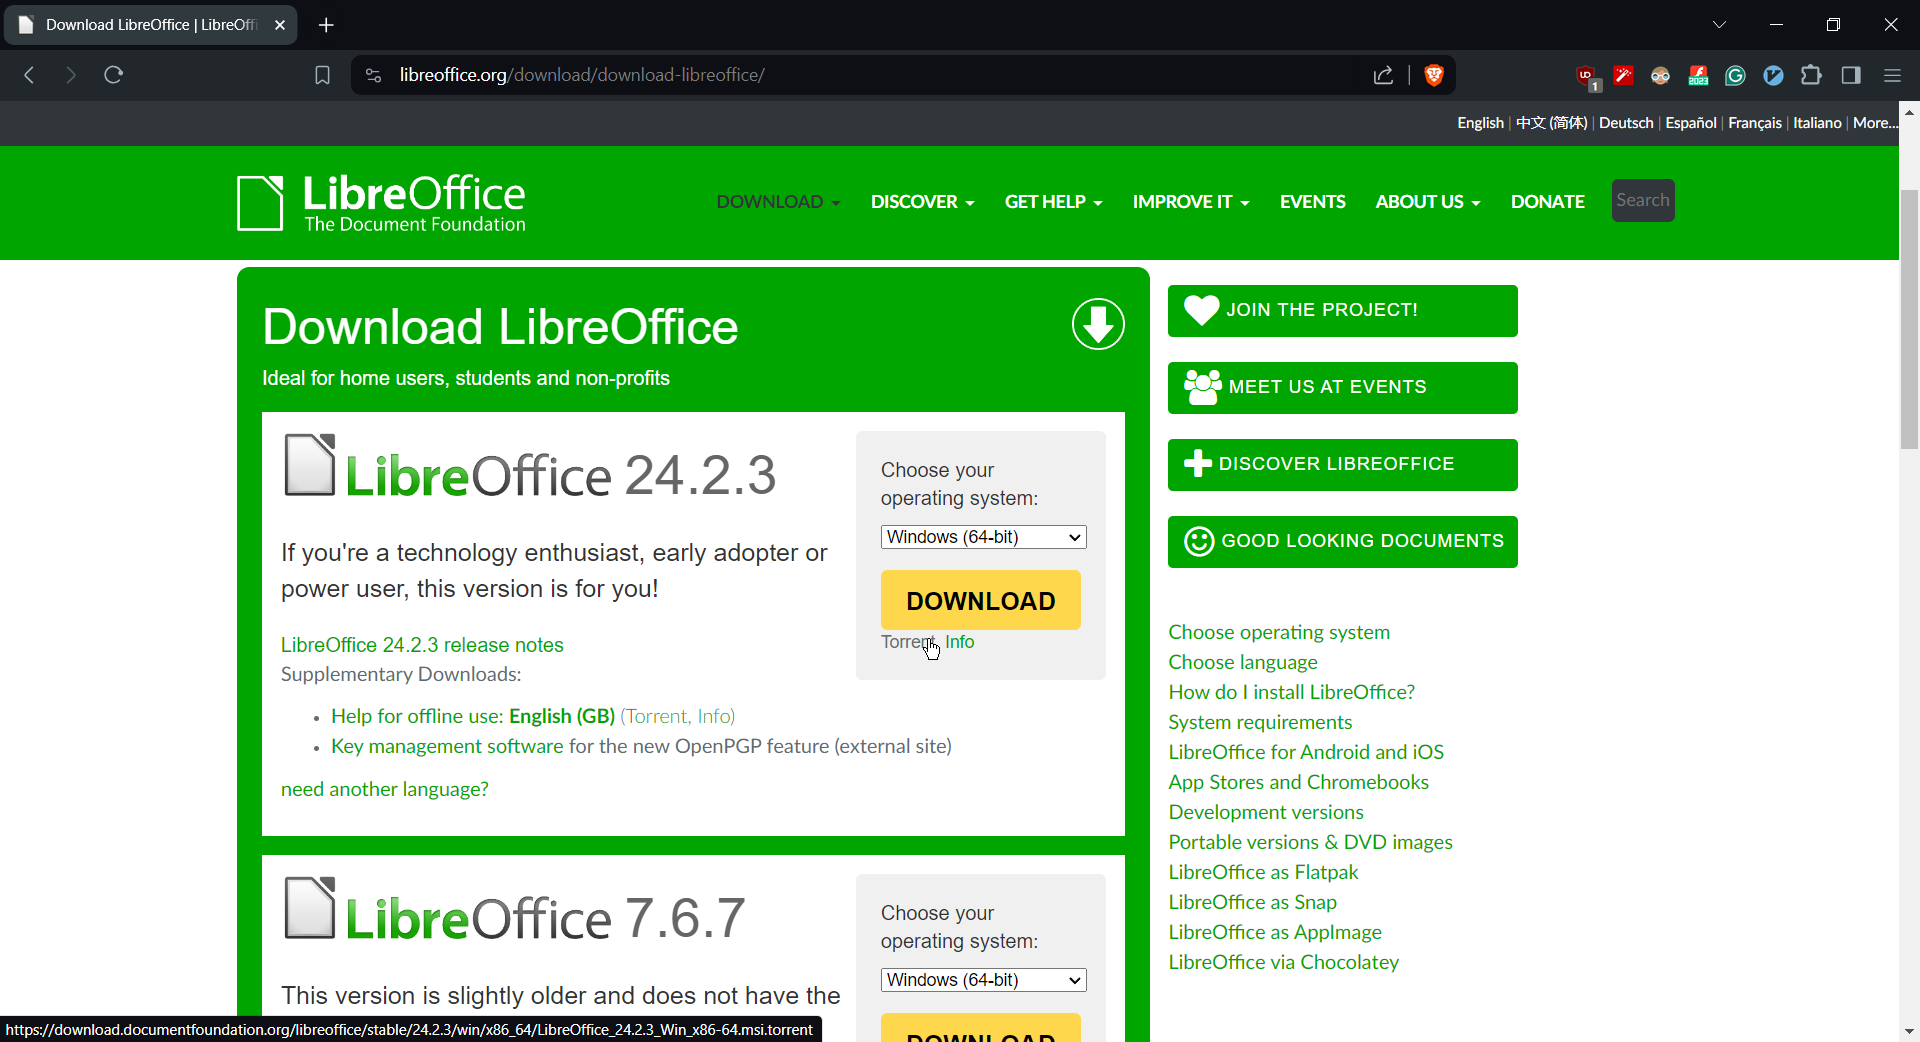
Task: Switch language to 中文 (简体)
Action: [x=1551, y=123]
